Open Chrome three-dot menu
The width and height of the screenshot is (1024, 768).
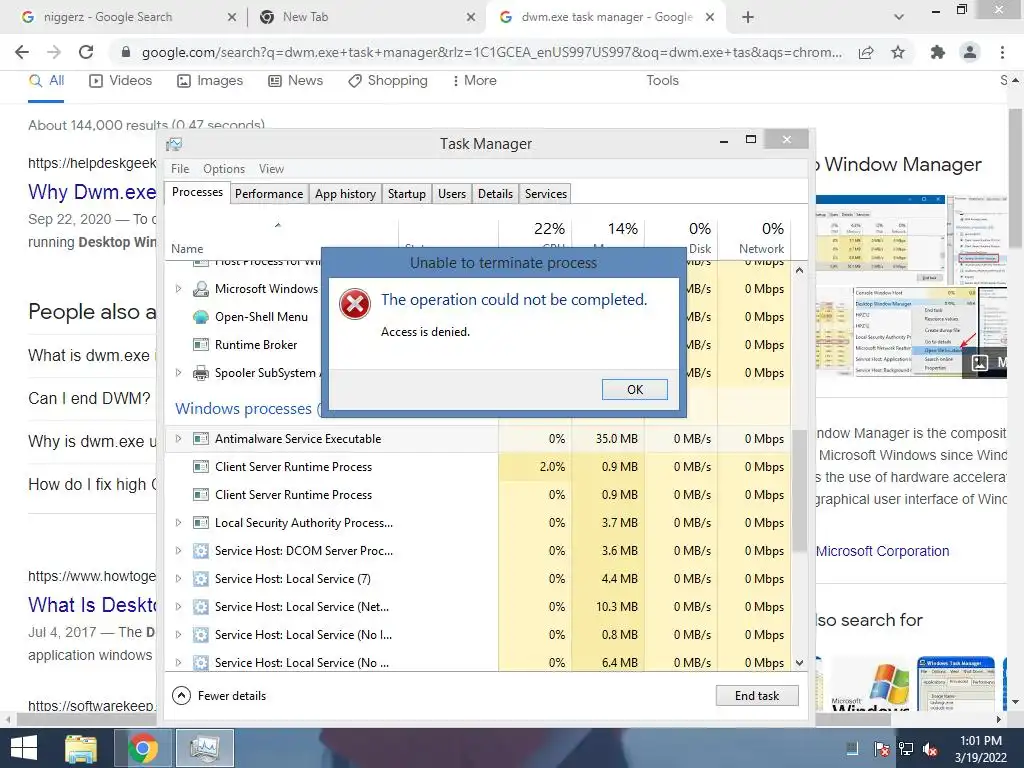pyautogui.click(x=1002, y=52)
